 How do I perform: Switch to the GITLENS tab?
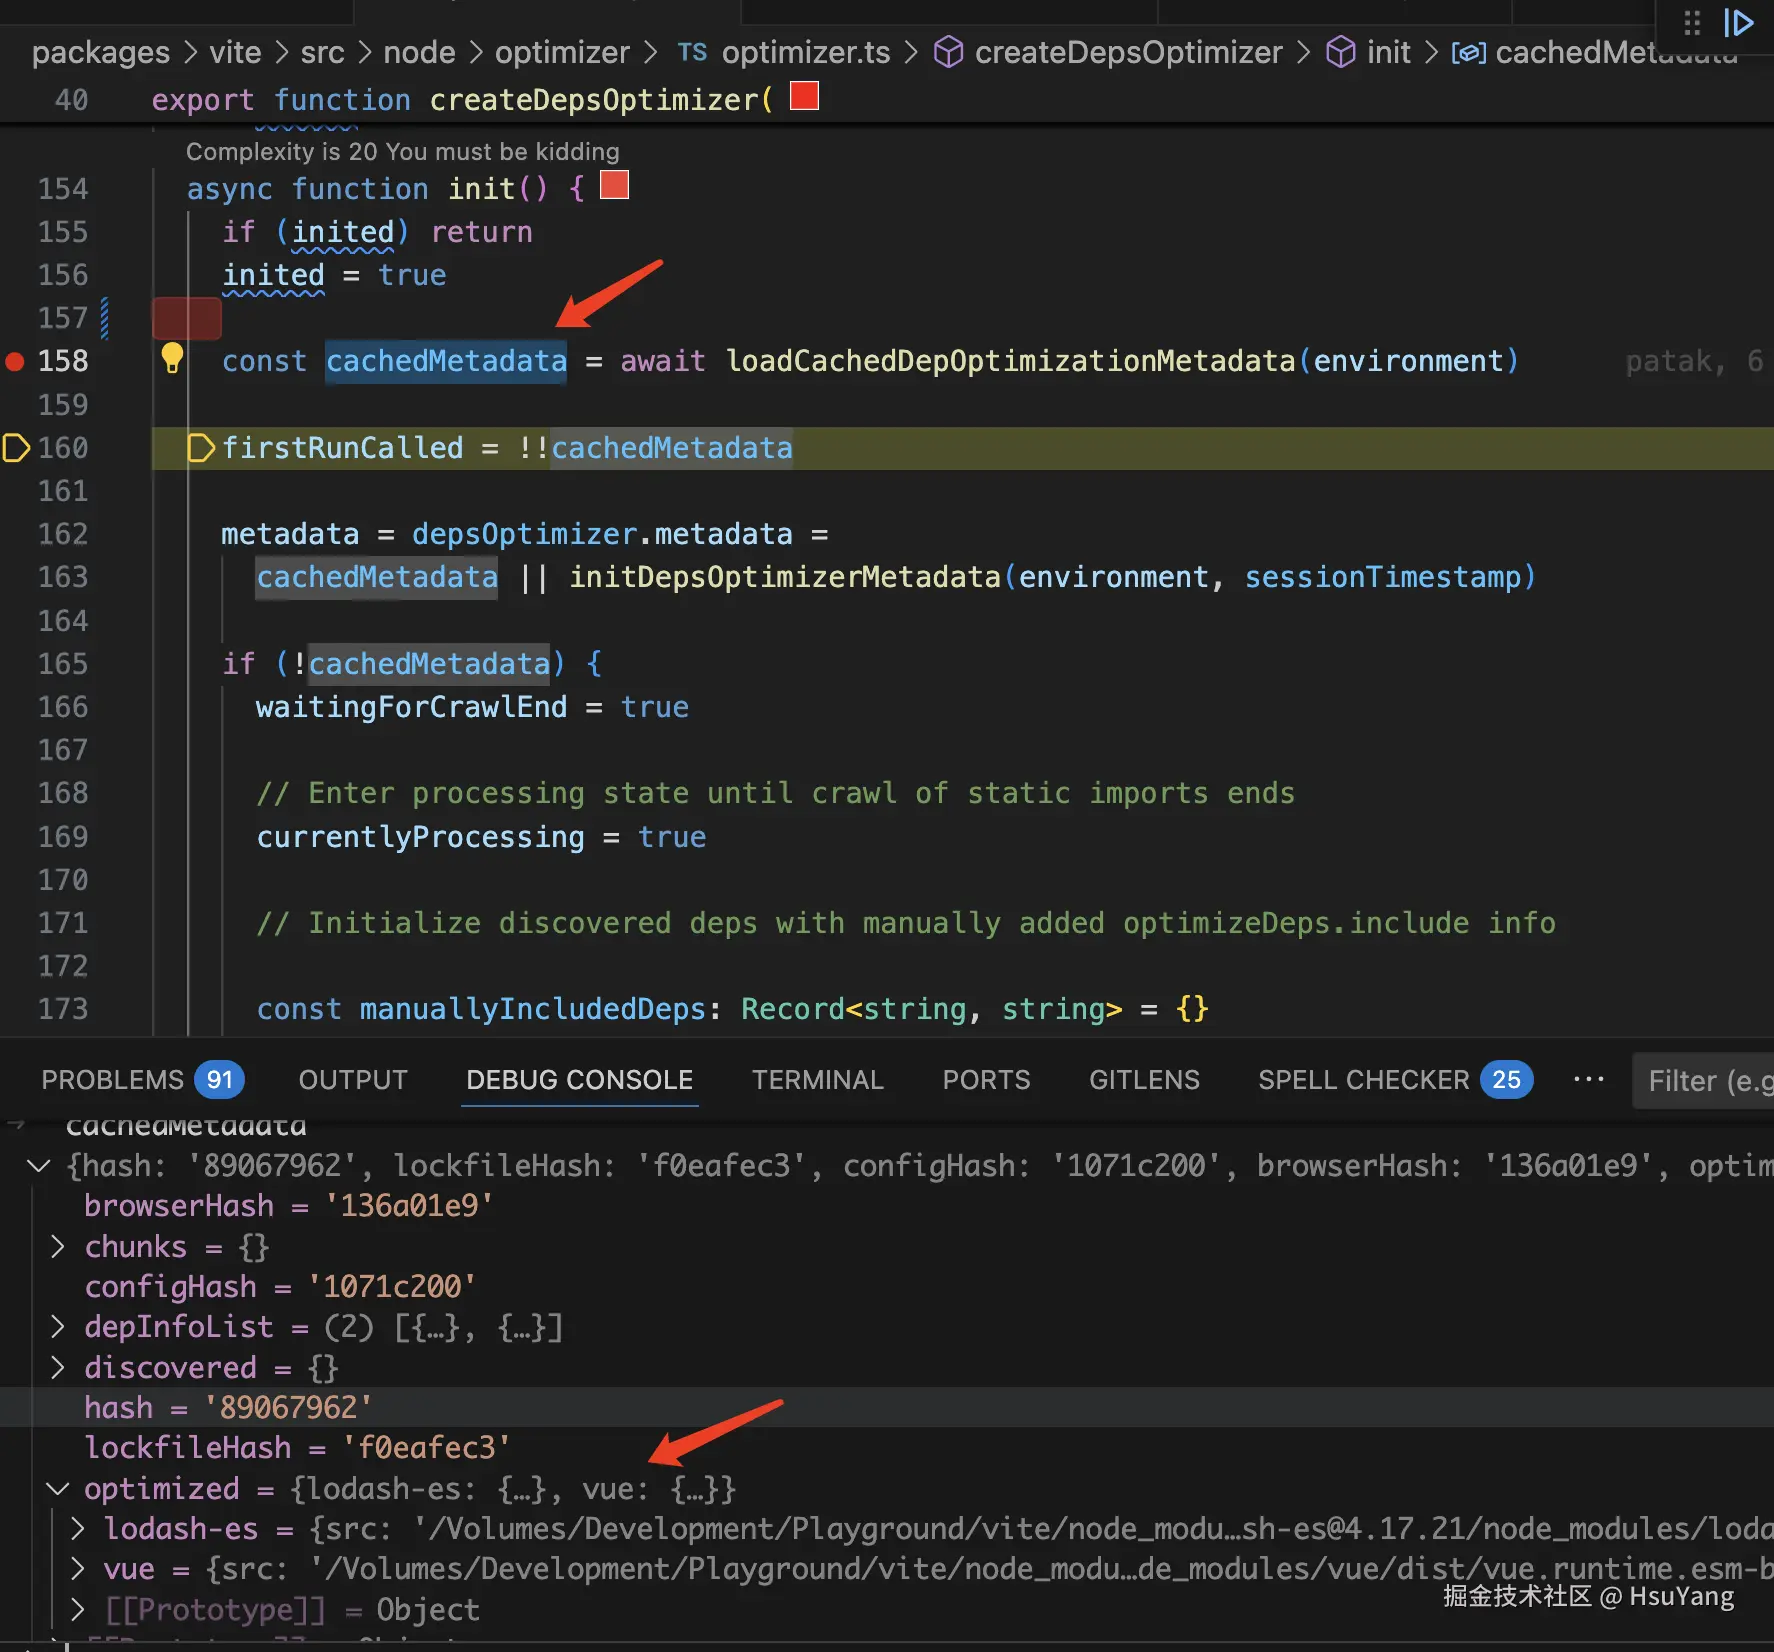point(1144,1080)
